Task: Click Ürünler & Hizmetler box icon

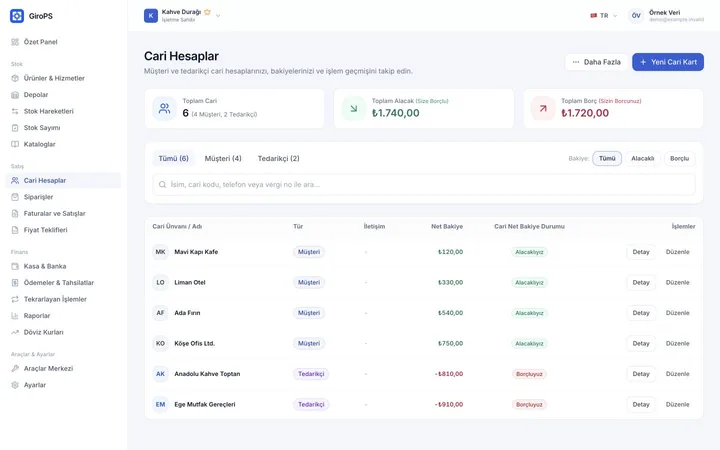Action: (15, 78)
